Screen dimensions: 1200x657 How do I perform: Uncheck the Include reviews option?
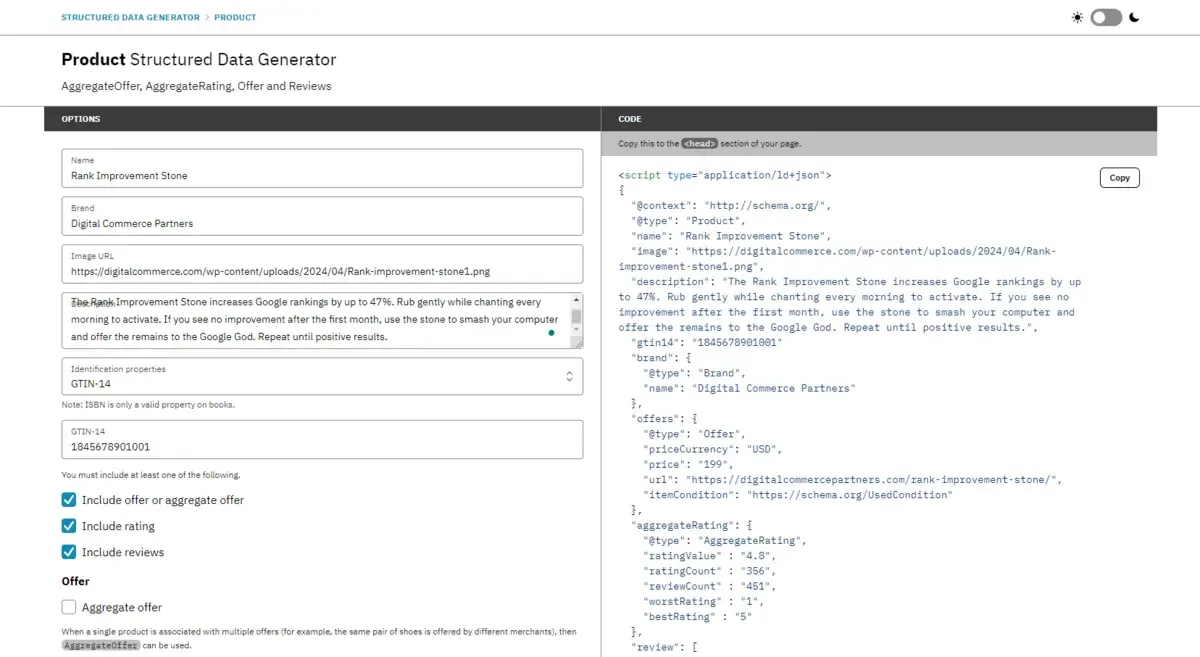[68, 551]
